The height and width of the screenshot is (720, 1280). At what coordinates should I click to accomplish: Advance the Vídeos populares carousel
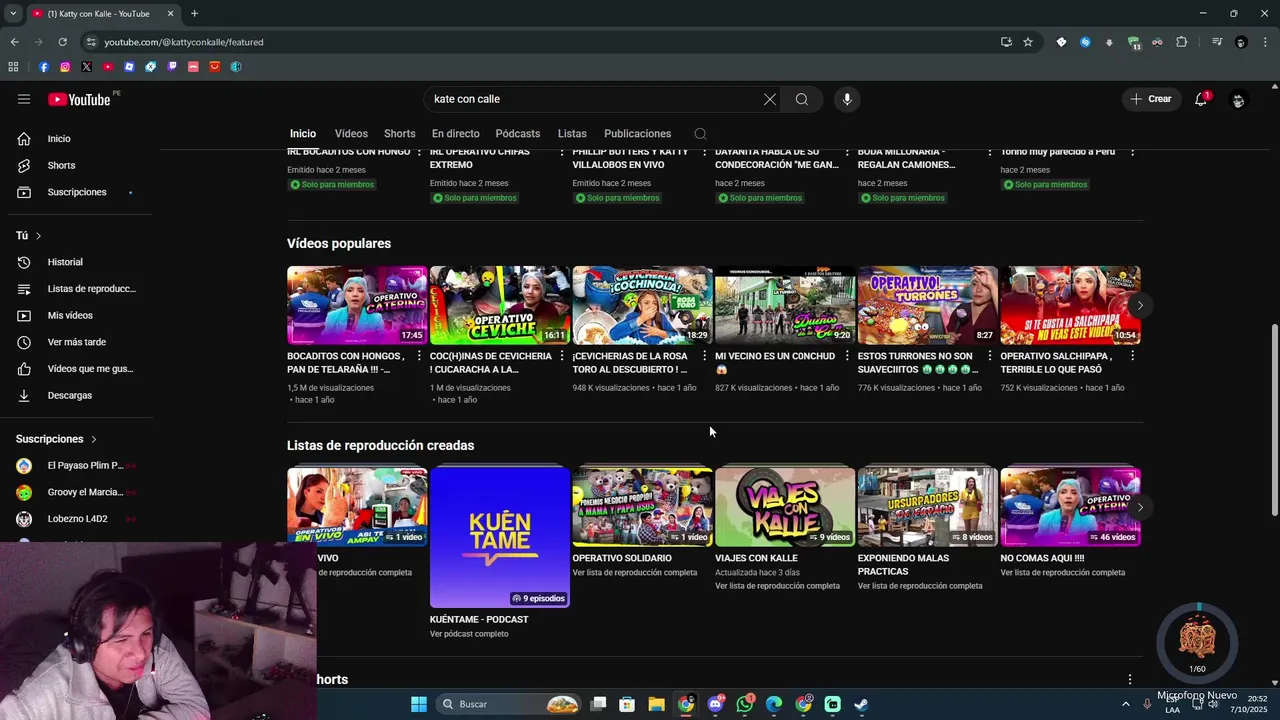1140,305
